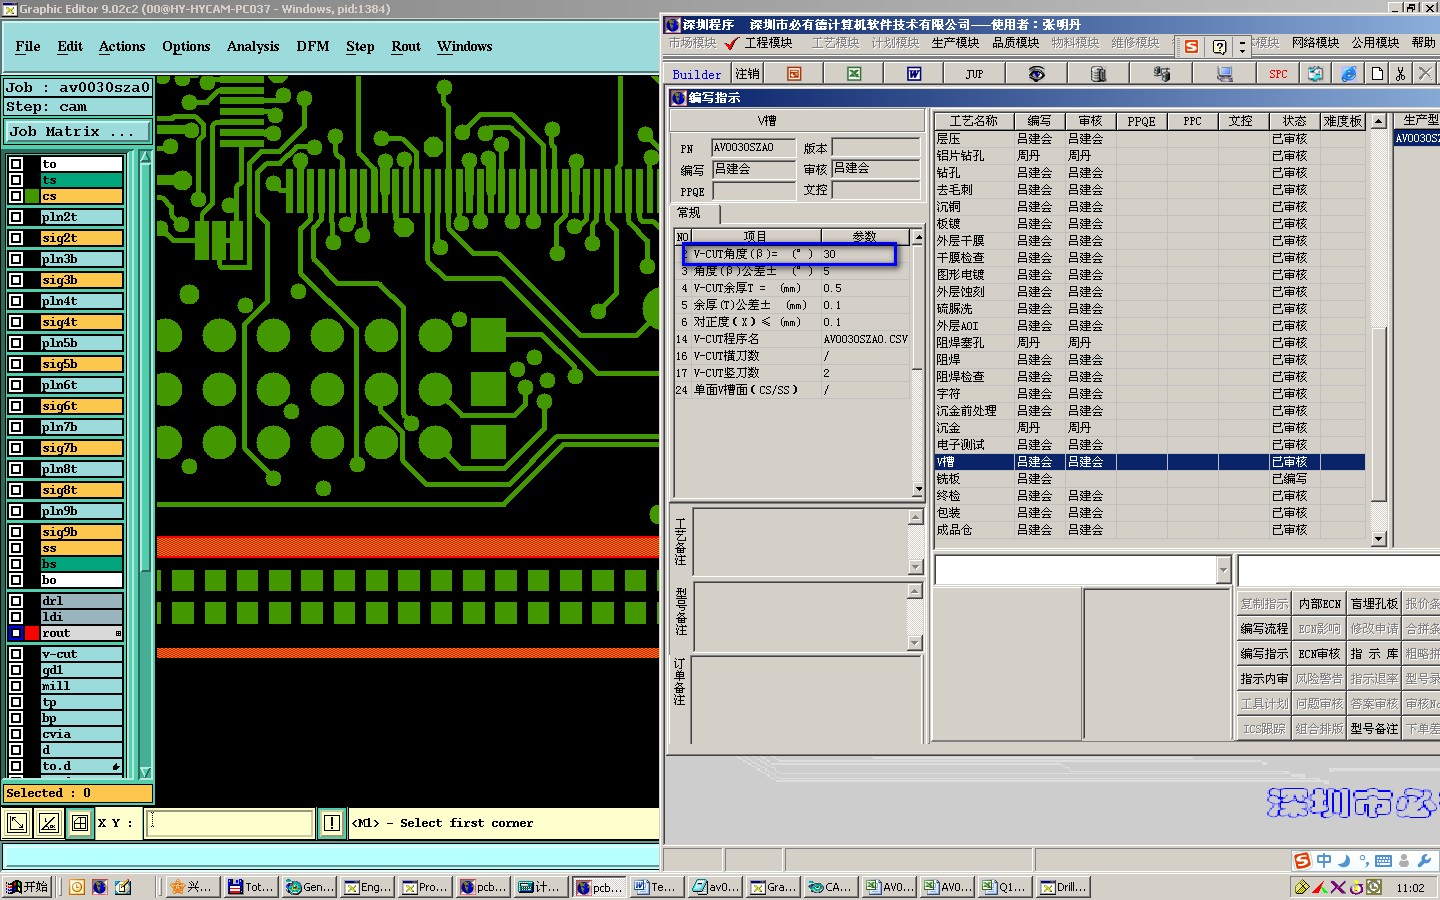Click the clock icon in quick launch

(77, 887)
